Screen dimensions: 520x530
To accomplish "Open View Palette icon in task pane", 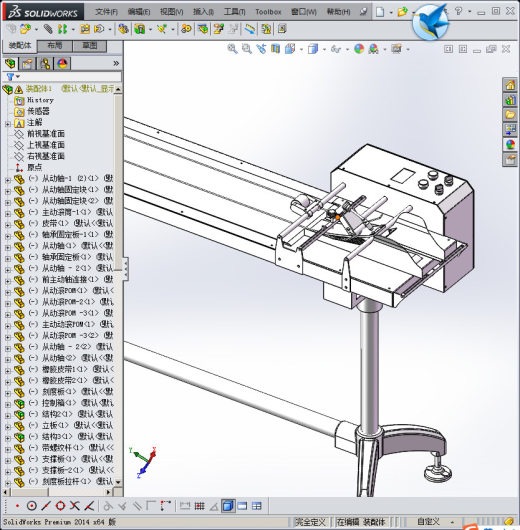I will pyautogui.click(x=510, y=129).
